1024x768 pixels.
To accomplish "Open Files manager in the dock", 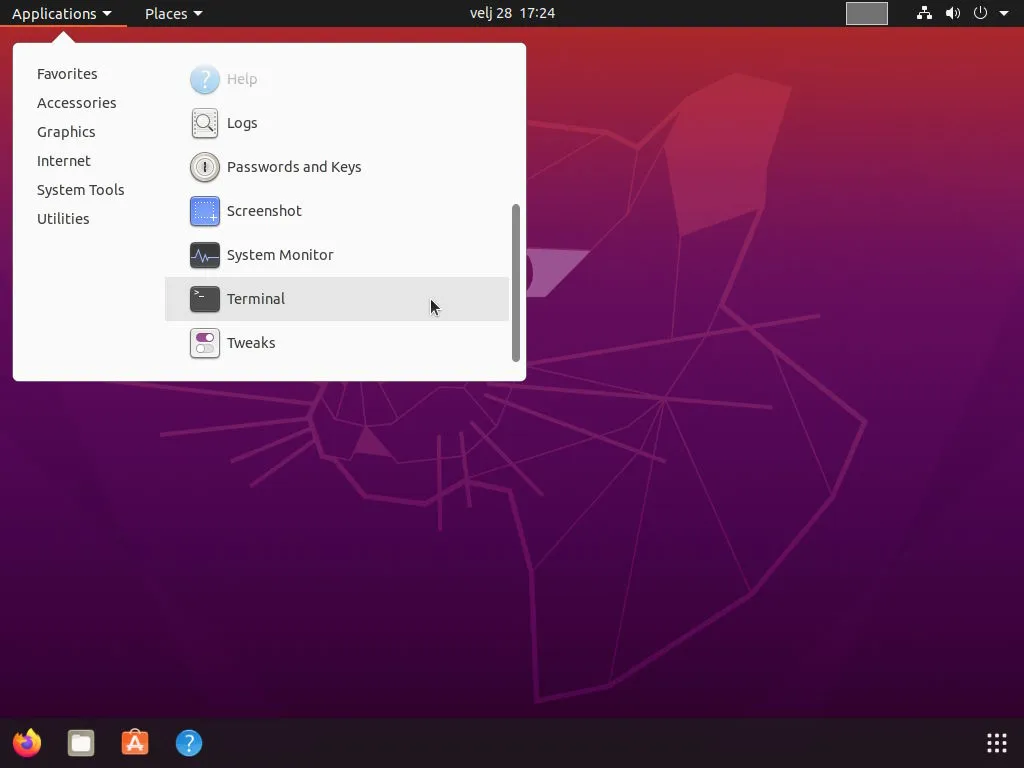I will click(81, 743).
